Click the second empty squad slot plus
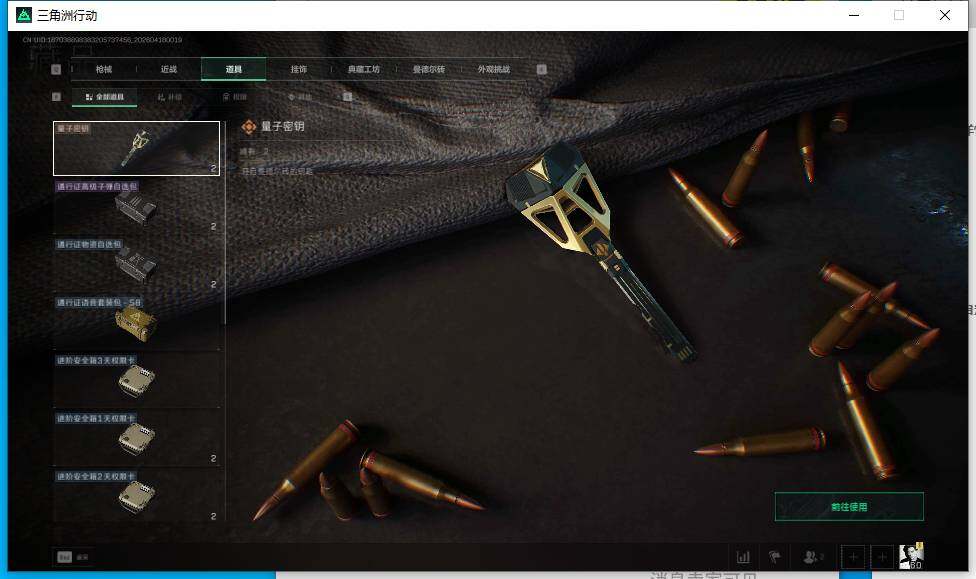Image resolution: width=976 pixels, height=579 pixels. pos(882,557)
